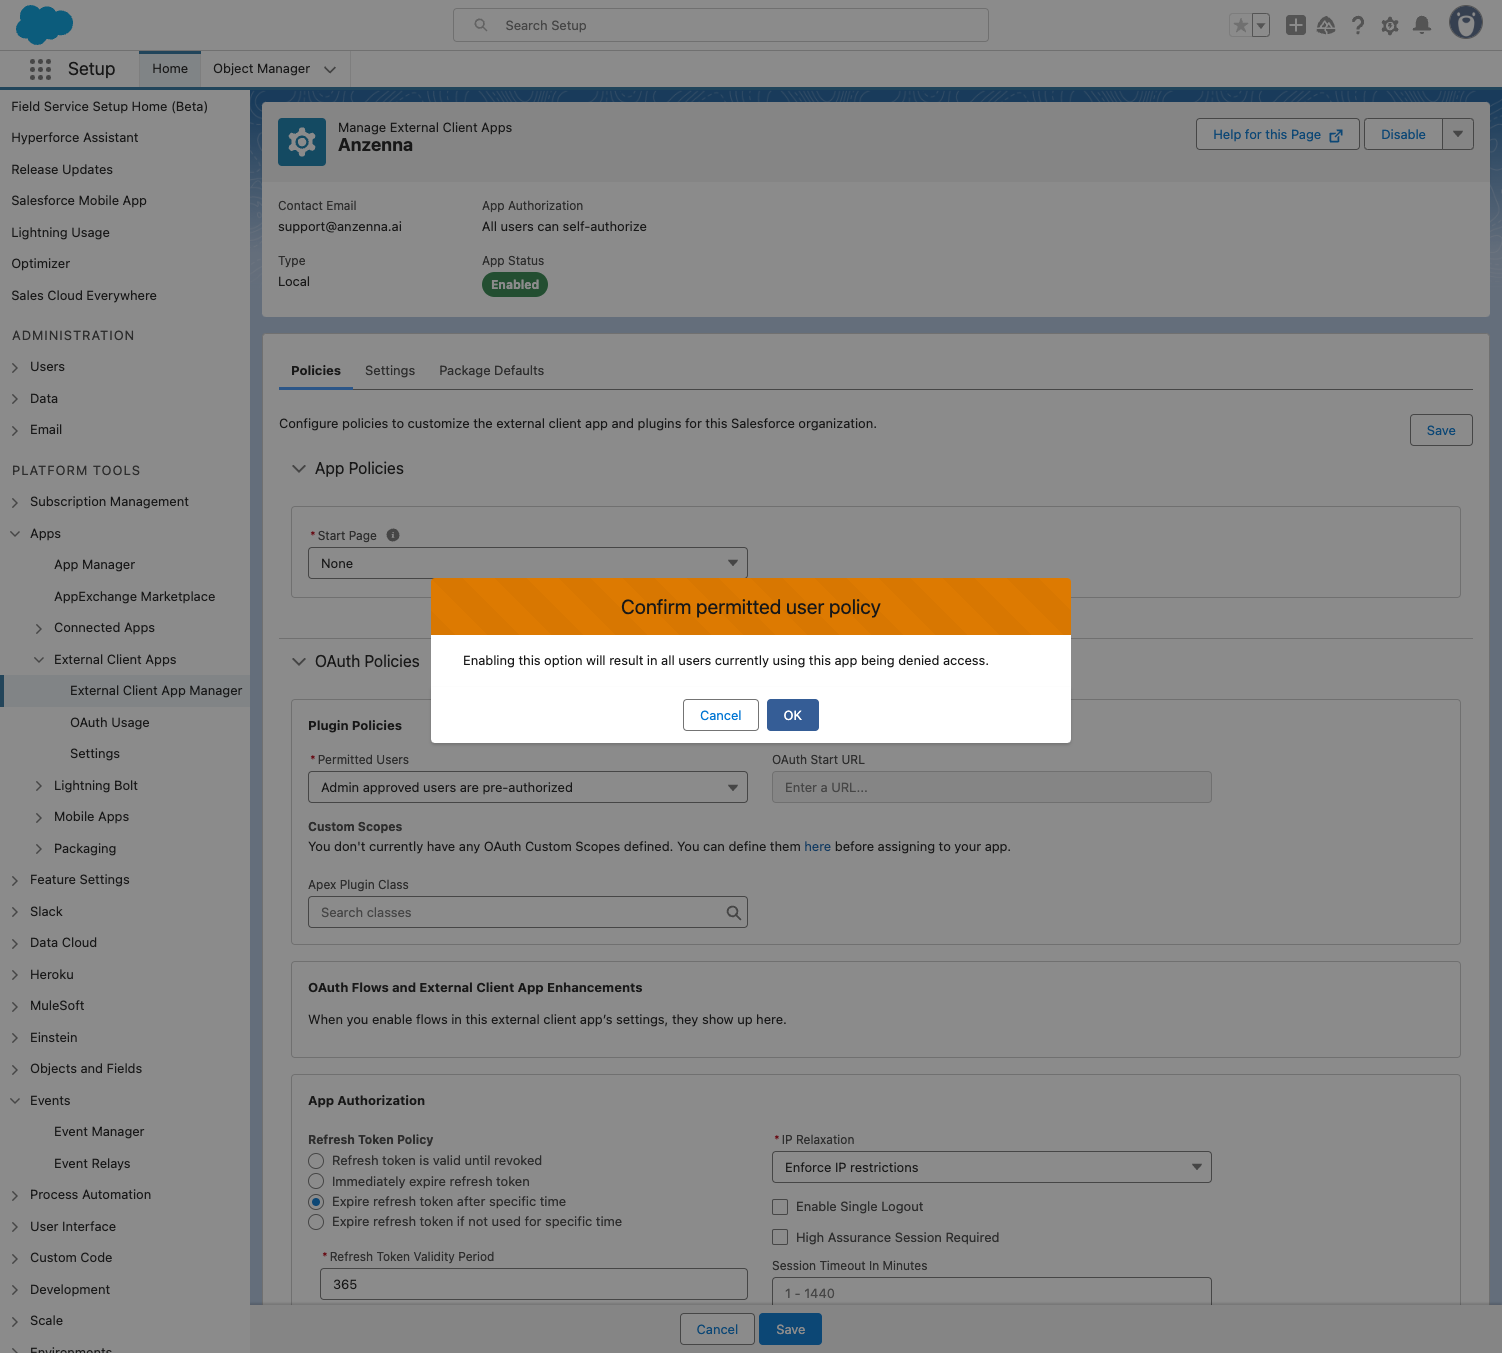Click Cancel in the confirm dialog
The width and height of the screenshot is (1502, 1353).
720,715
